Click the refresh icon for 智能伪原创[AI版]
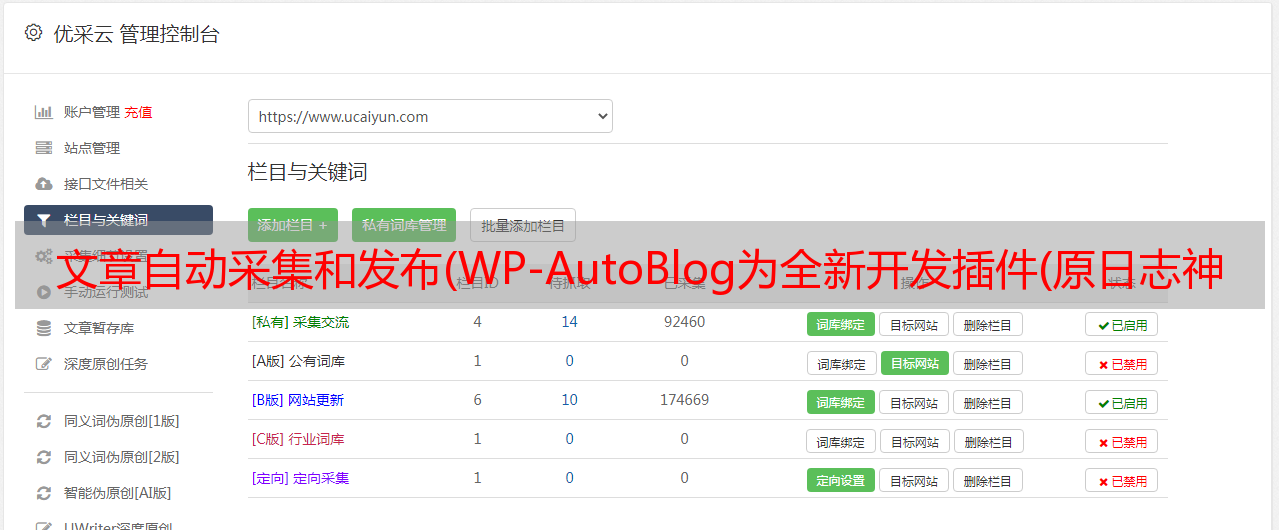Image resolution: width=1279 pixels, height=530 pixels. [44, 493]
